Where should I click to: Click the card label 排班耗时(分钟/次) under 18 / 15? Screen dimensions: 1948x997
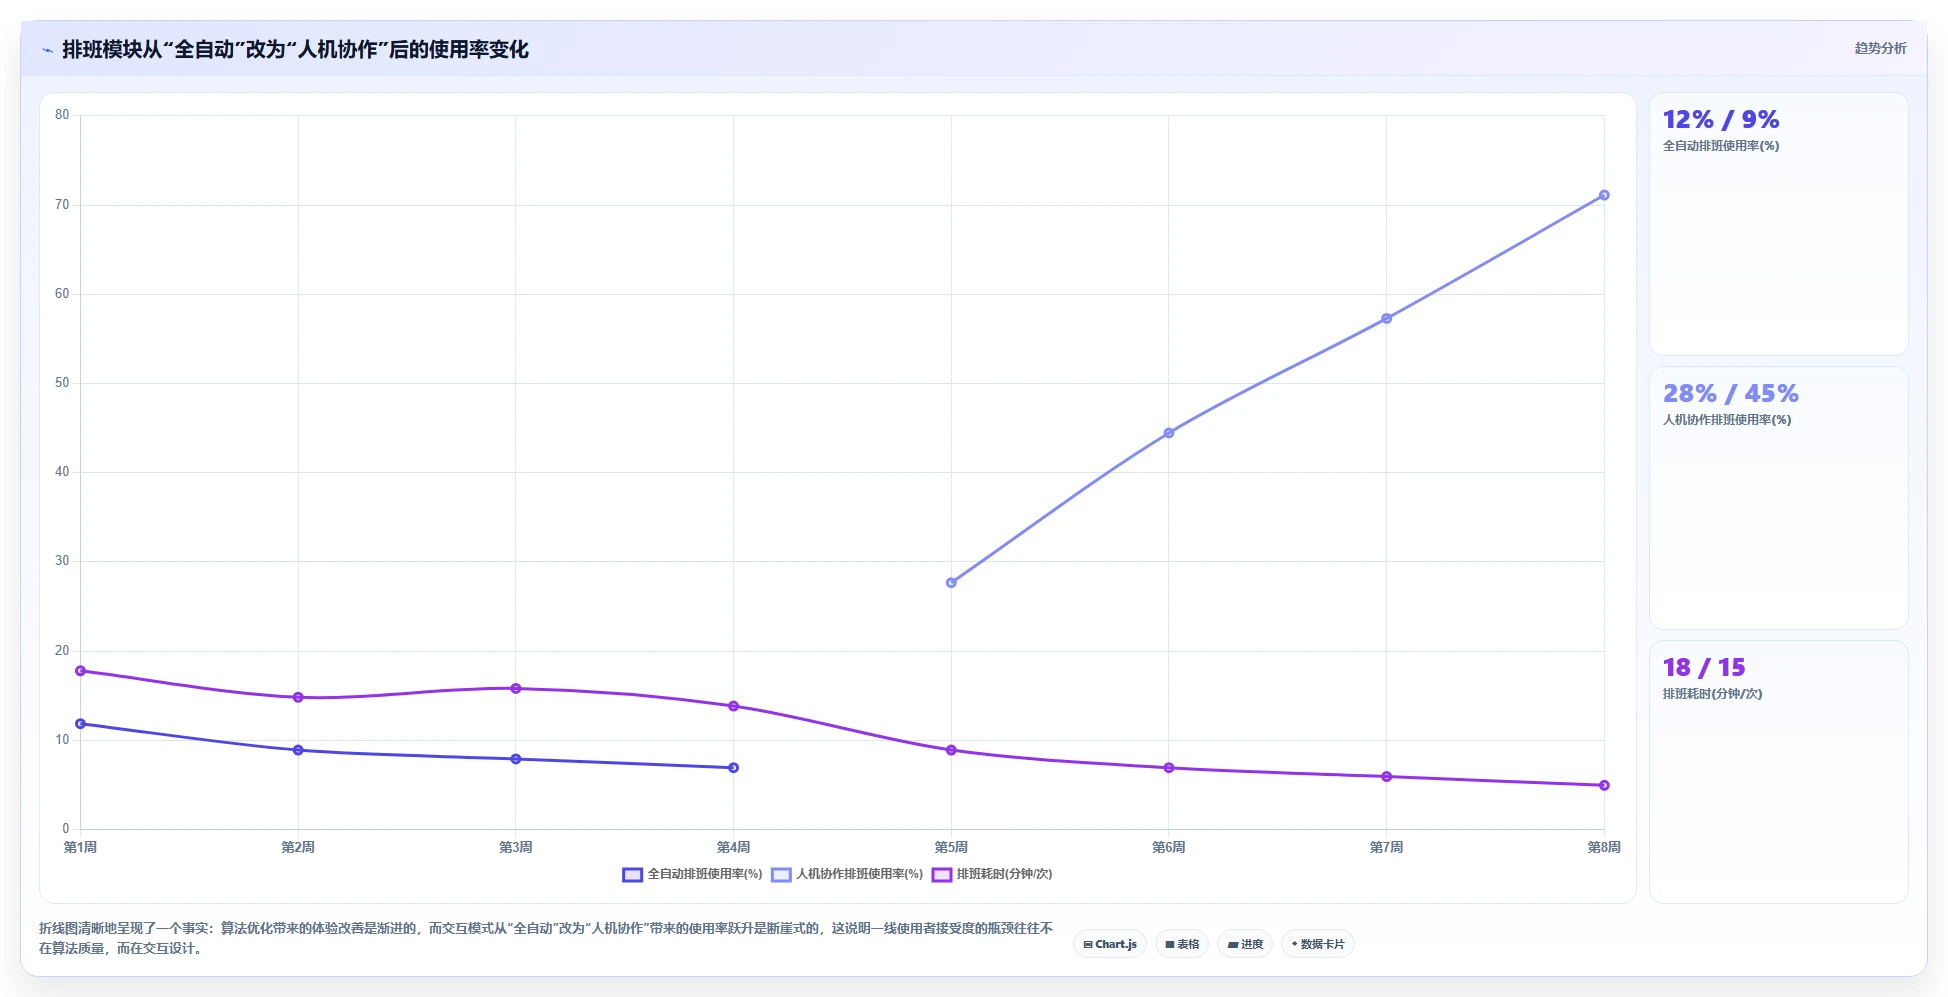(x=1712, y=694)
